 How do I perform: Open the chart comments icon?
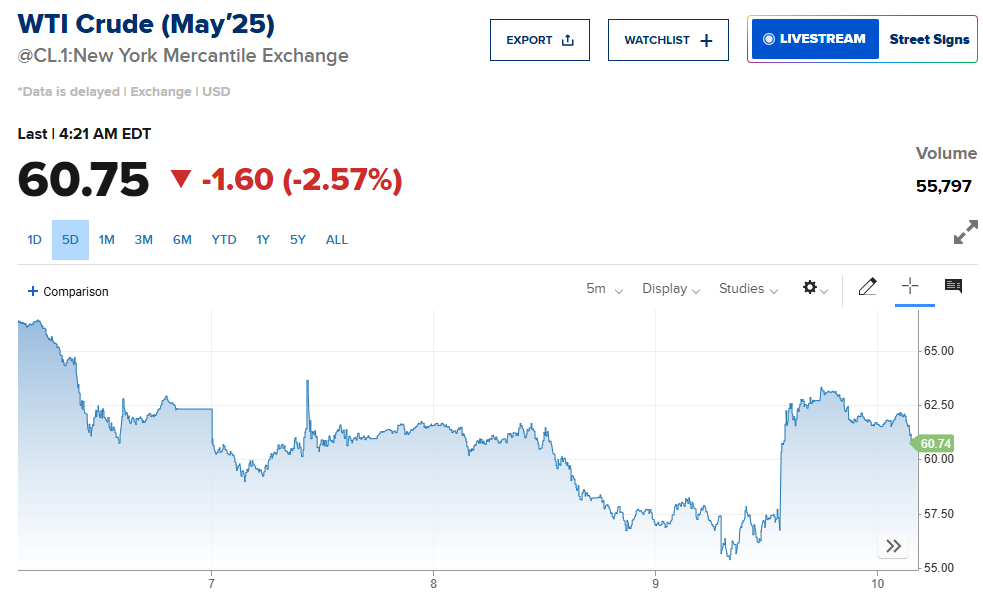(953, 287)
